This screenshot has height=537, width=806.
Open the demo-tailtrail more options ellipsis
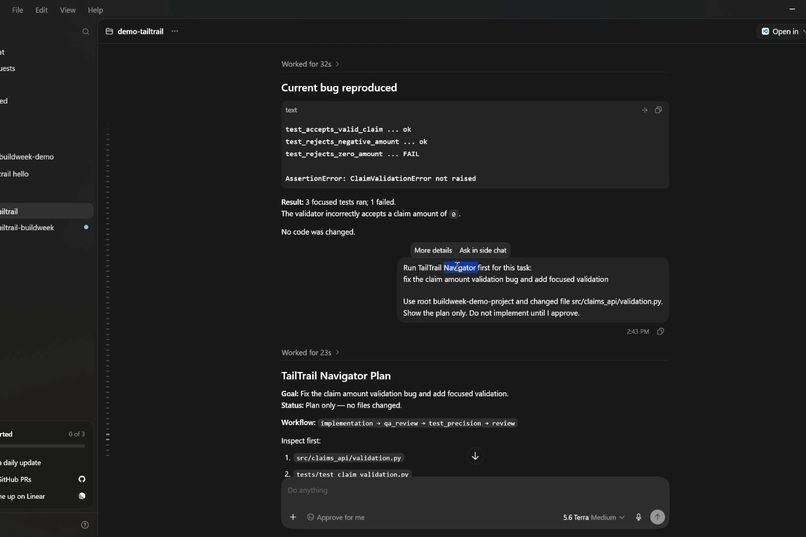[175, 31]
